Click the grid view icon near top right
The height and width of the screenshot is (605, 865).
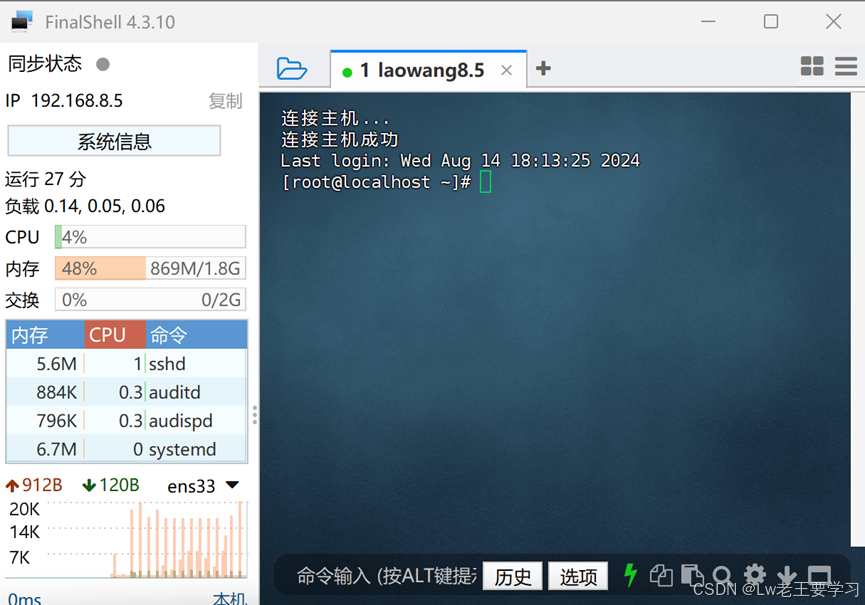(813, 65)
